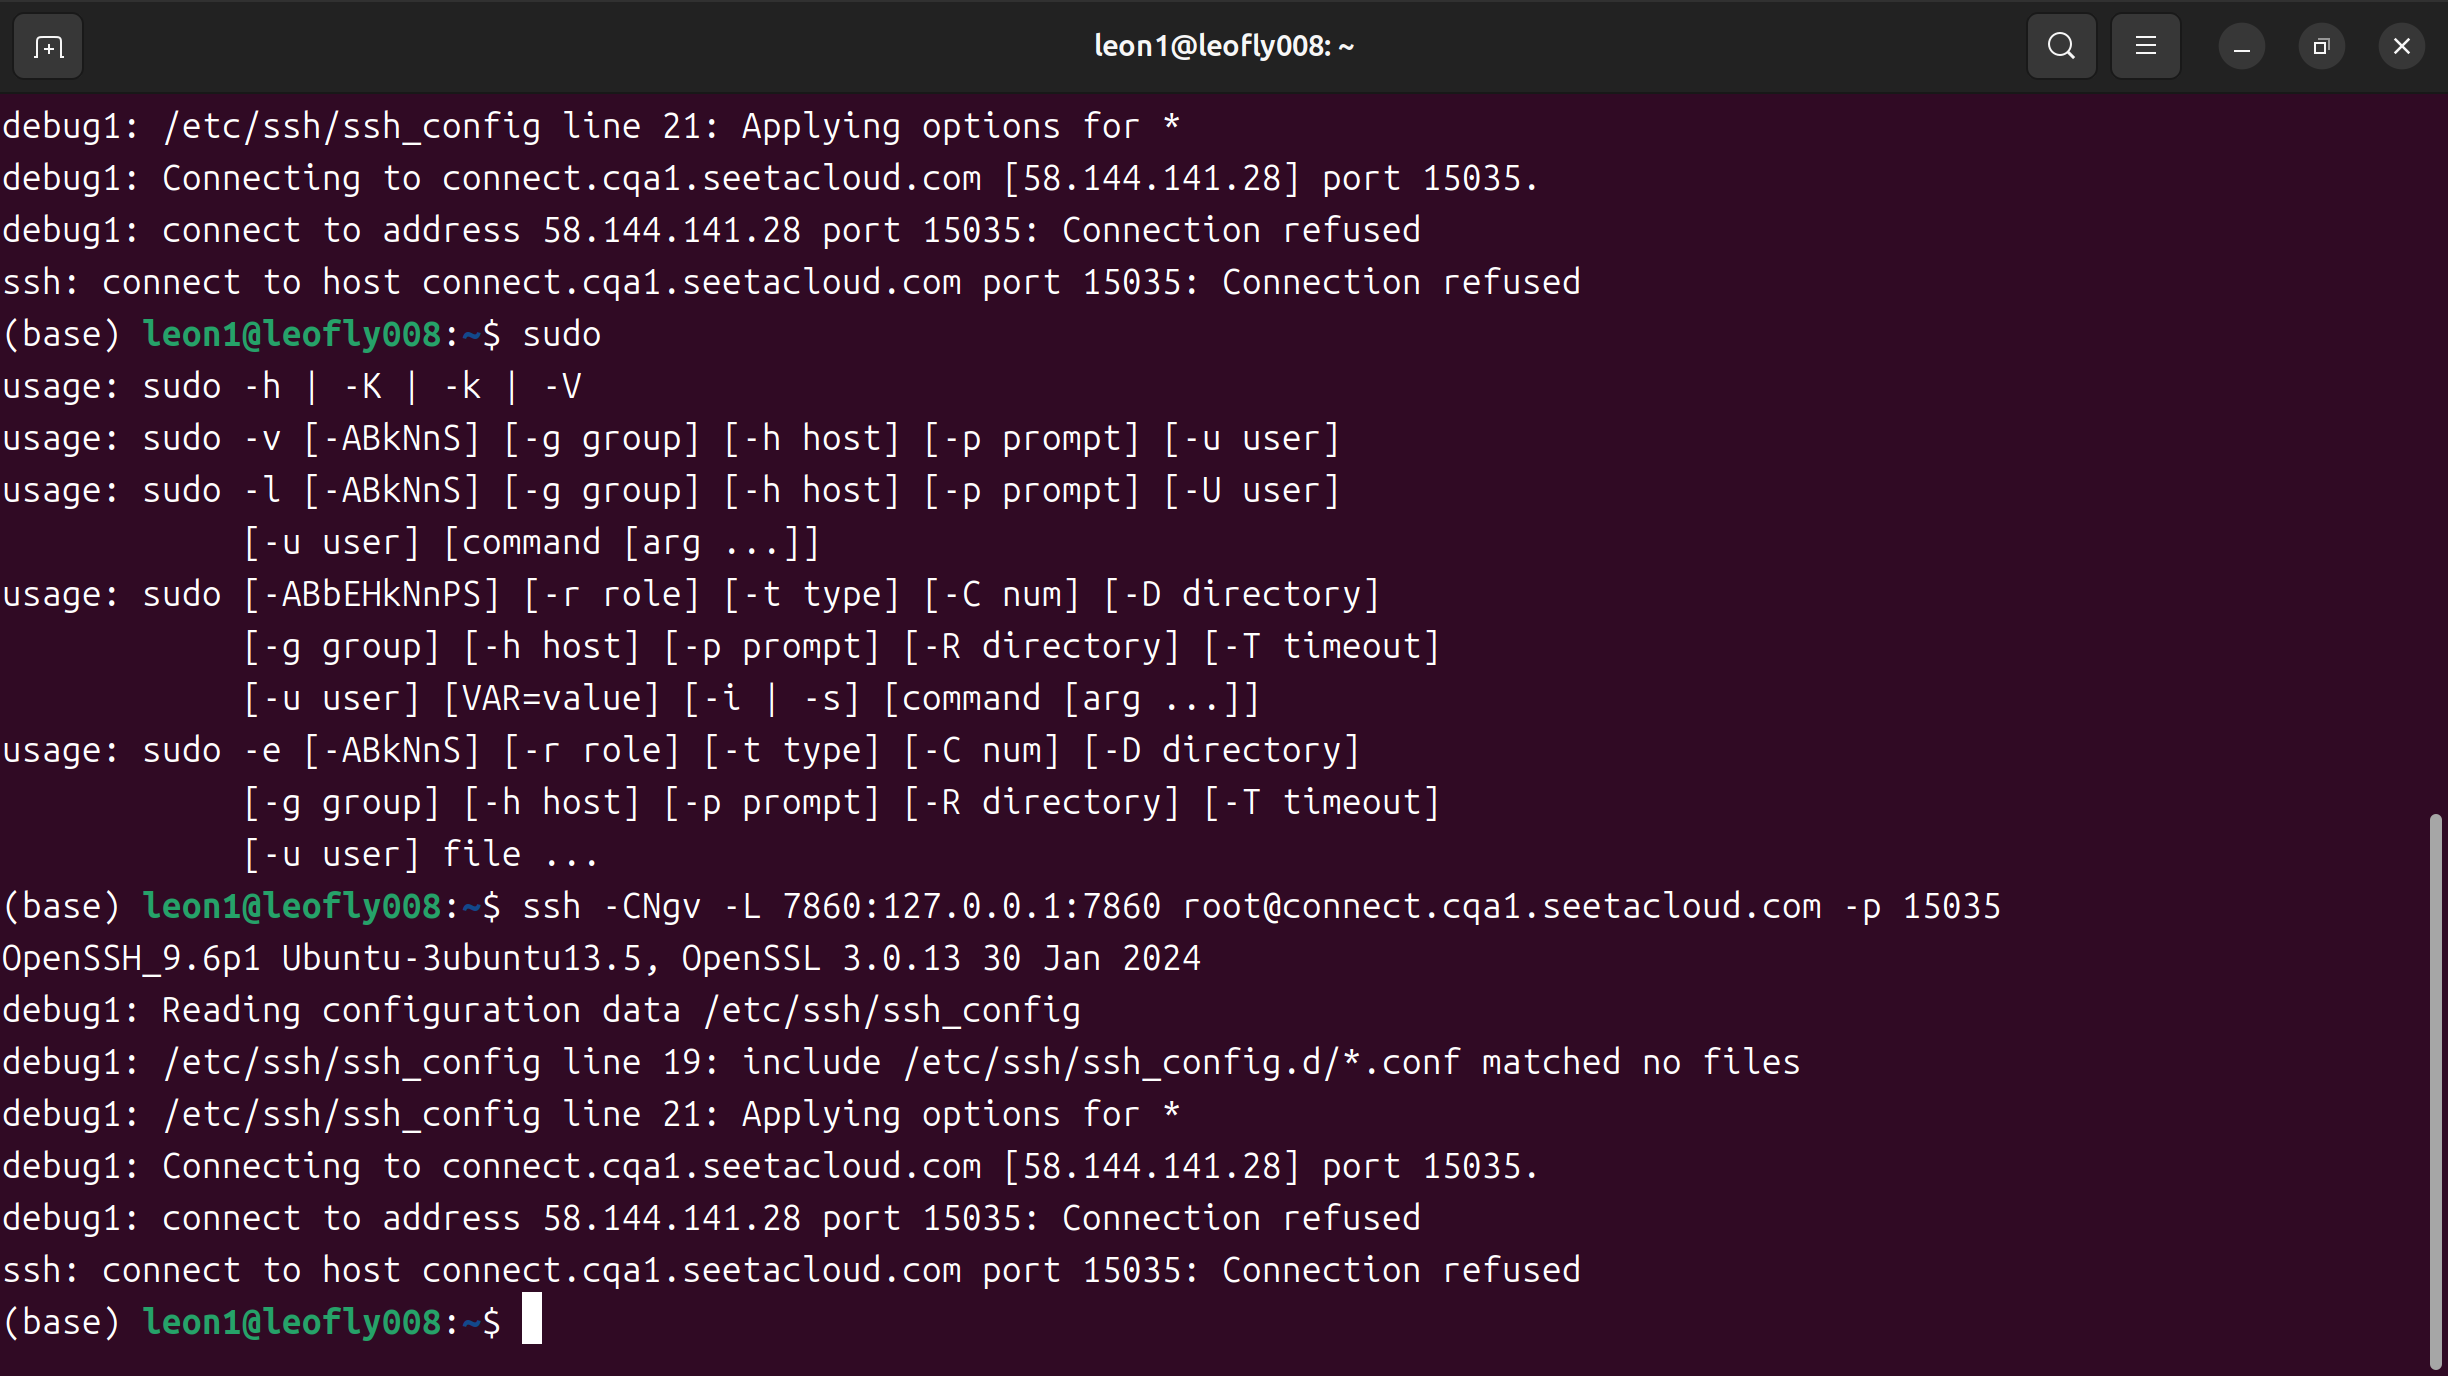Open a new terminal tab

coord(48,46)
